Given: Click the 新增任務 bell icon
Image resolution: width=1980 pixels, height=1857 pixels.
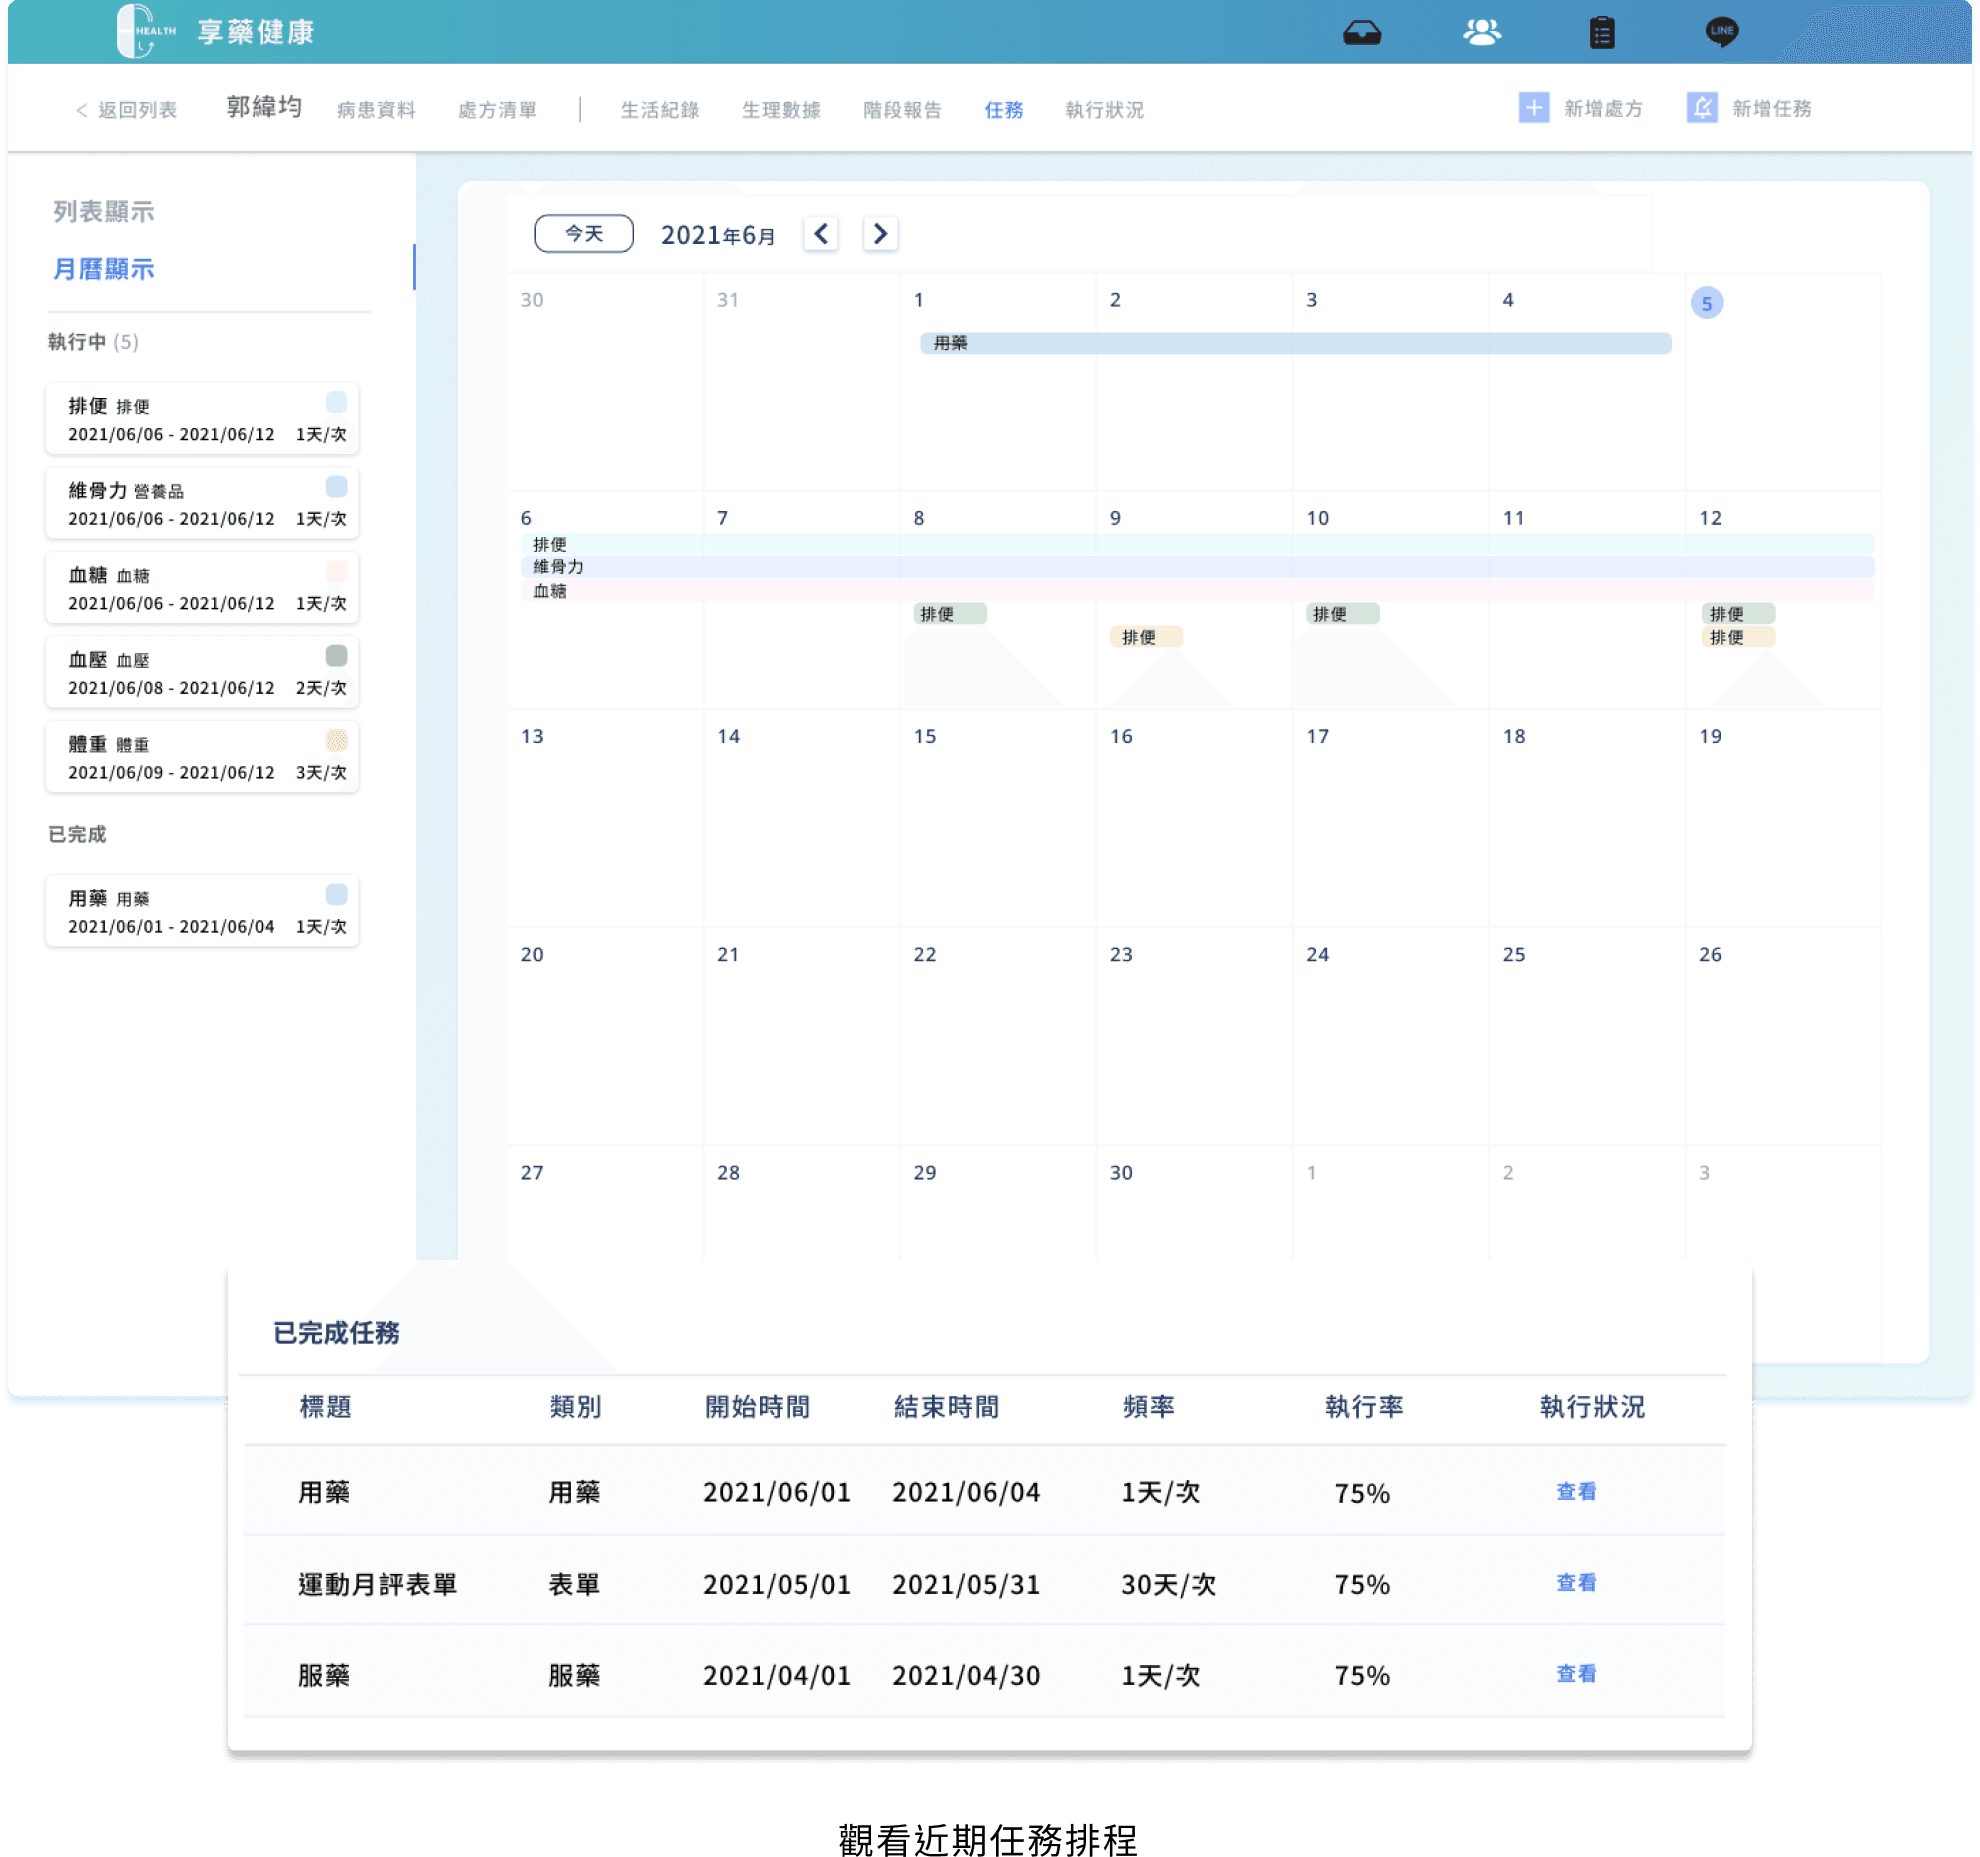Looking at the screenshot, I should pyautogui.click(x=1702, y=108).
